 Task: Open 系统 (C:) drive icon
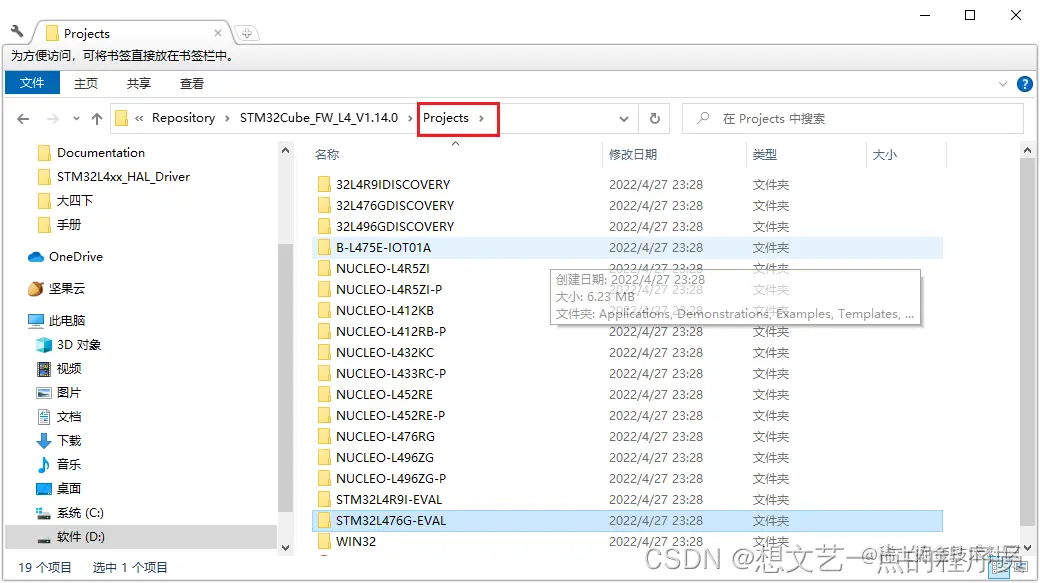click(x=44, y=513)
